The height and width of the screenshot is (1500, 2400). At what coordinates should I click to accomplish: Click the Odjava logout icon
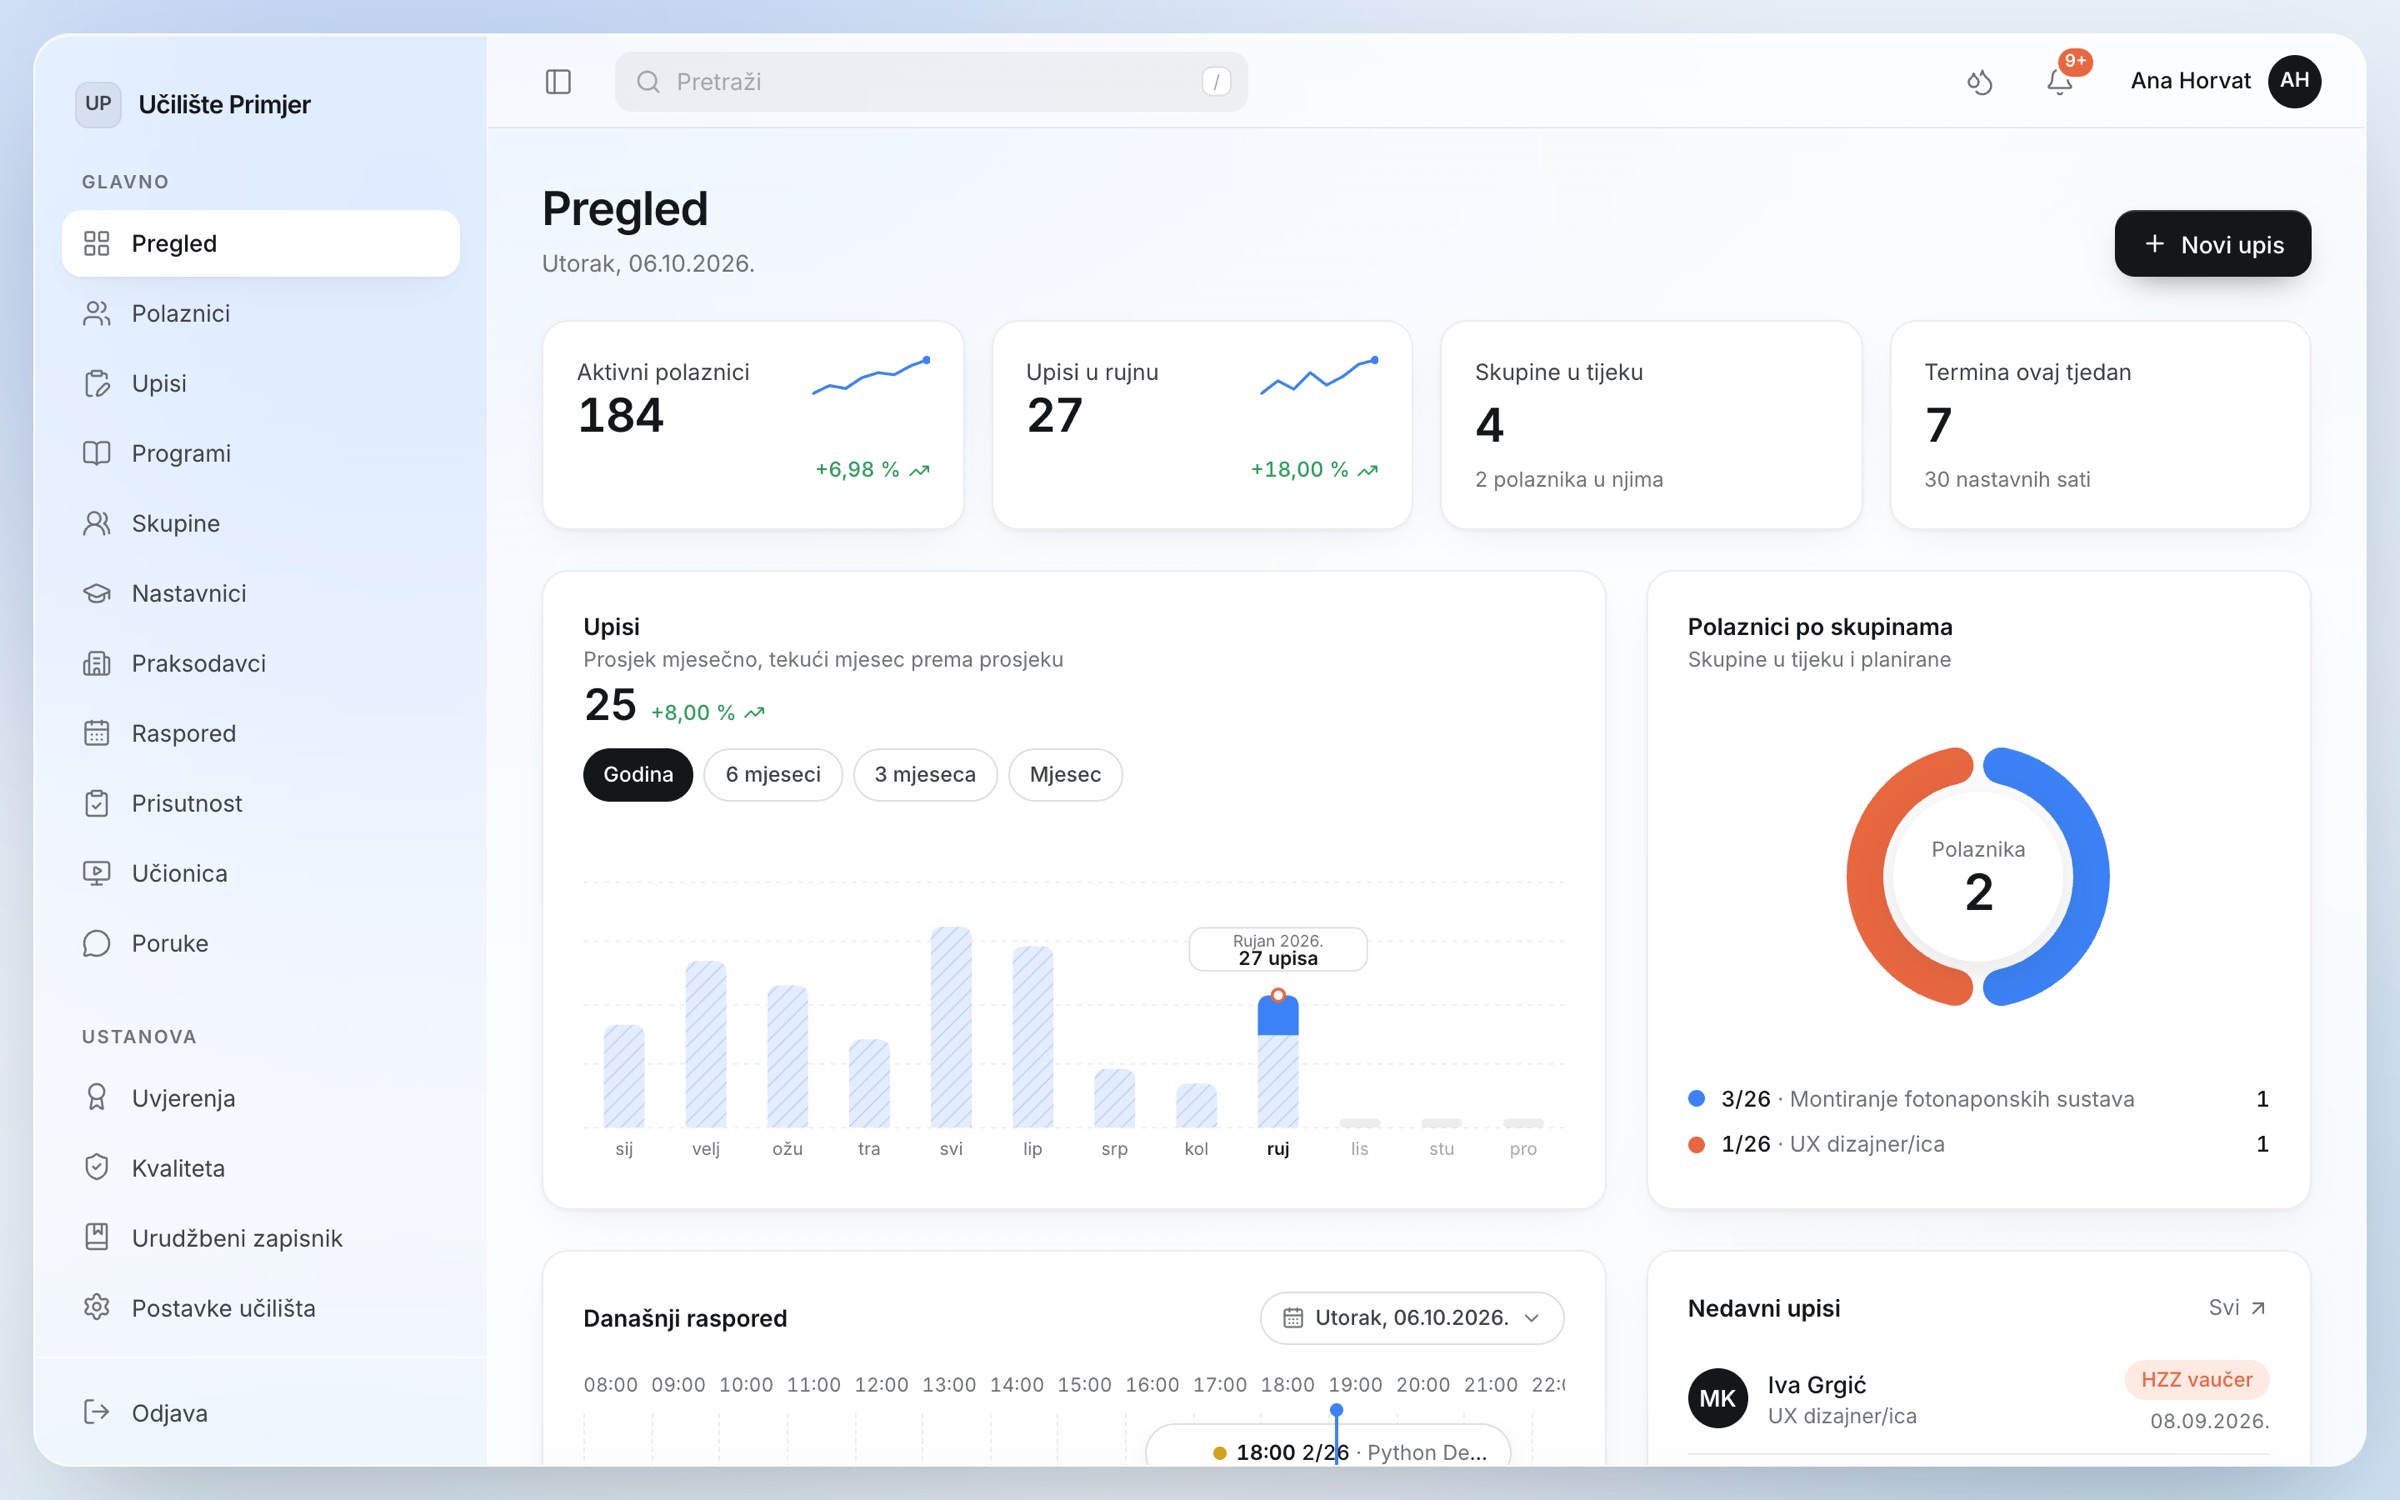pos(96,1412)
